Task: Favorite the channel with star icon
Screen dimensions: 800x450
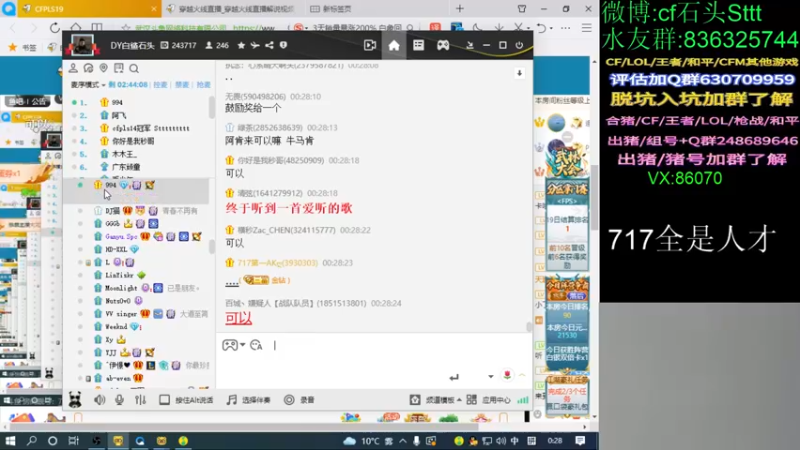Action: [241, 45]
